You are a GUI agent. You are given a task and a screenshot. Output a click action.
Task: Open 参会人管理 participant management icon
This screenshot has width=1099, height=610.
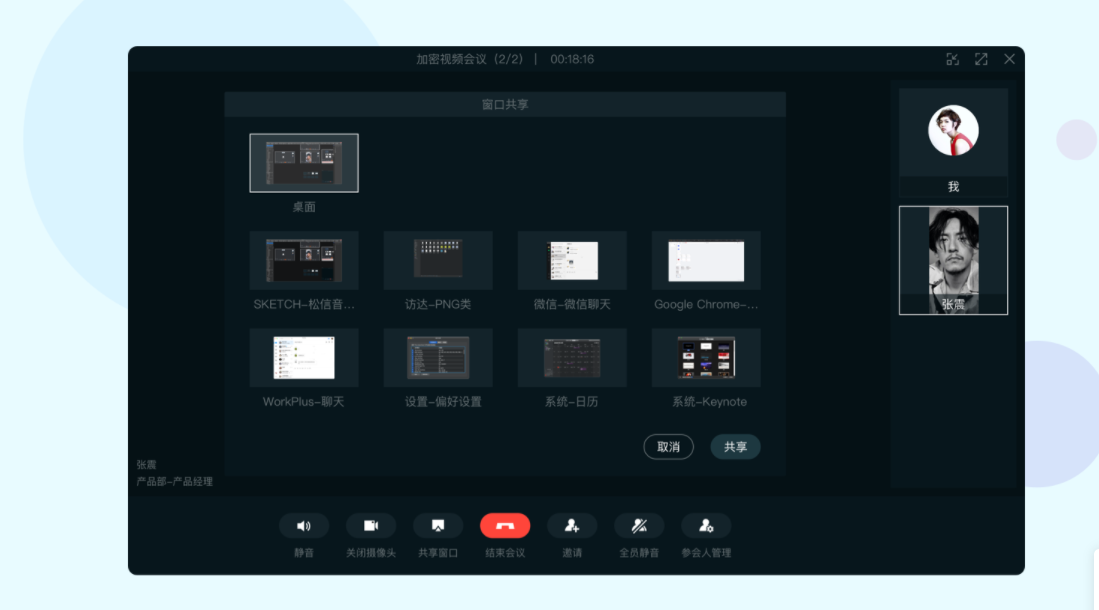[x=706, y=526]
